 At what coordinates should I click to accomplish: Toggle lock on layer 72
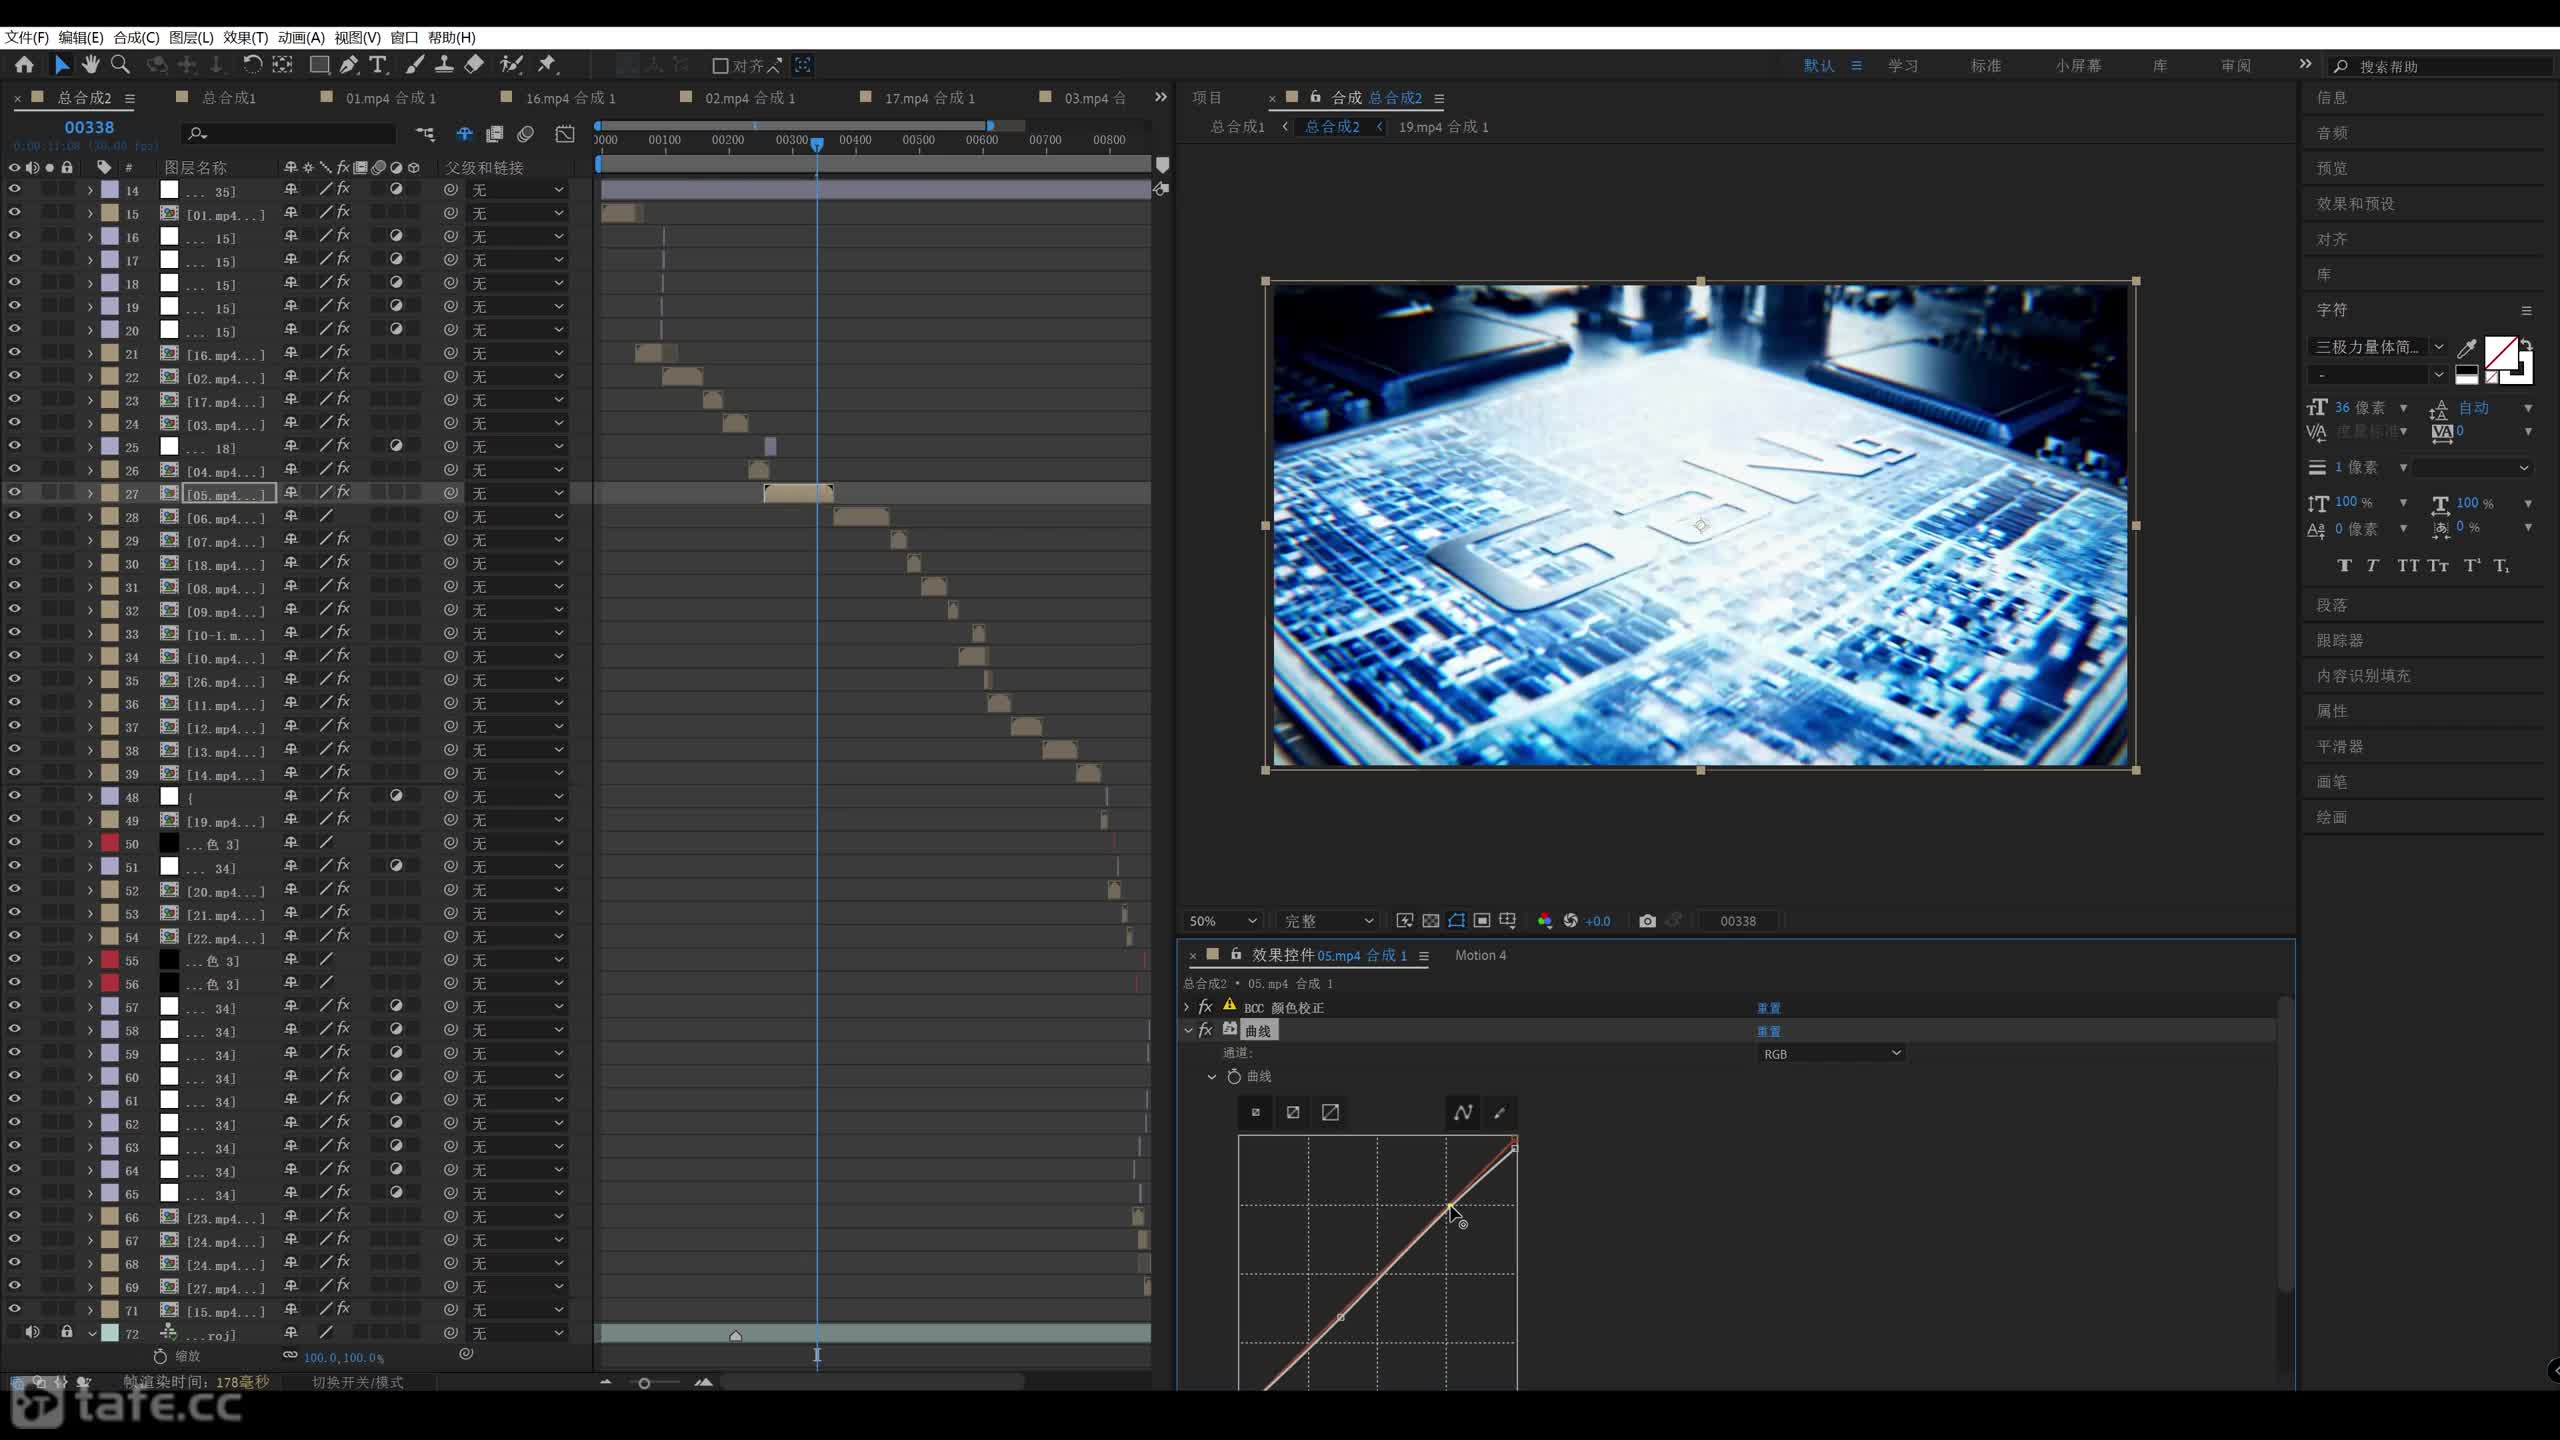(66, 1332)
